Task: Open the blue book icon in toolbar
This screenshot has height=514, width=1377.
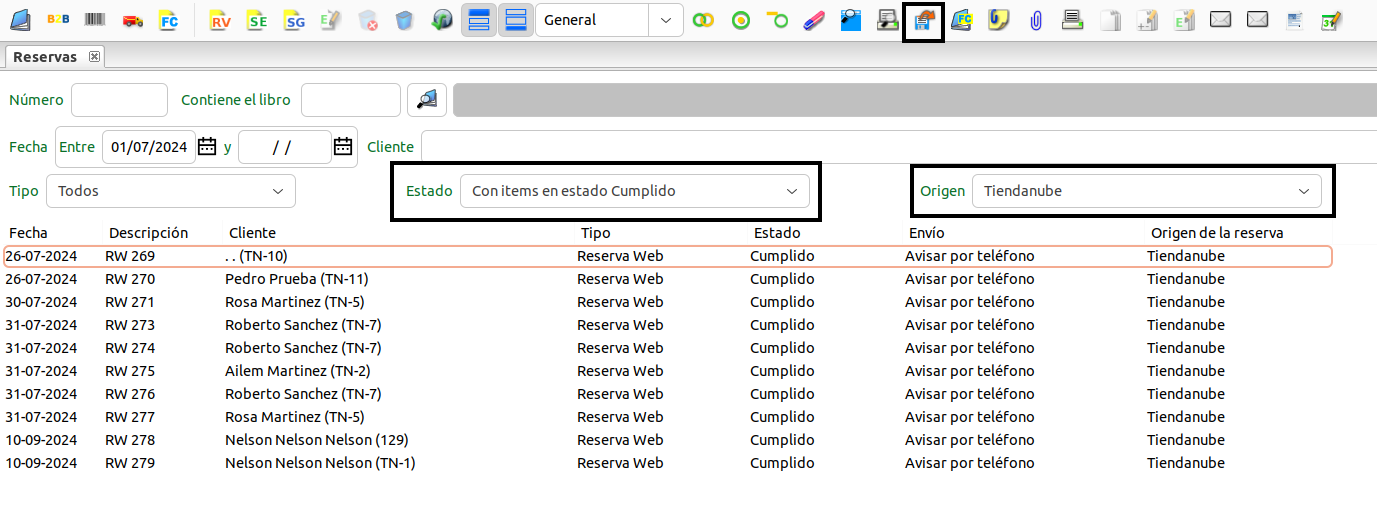Action: pos(22,20)
